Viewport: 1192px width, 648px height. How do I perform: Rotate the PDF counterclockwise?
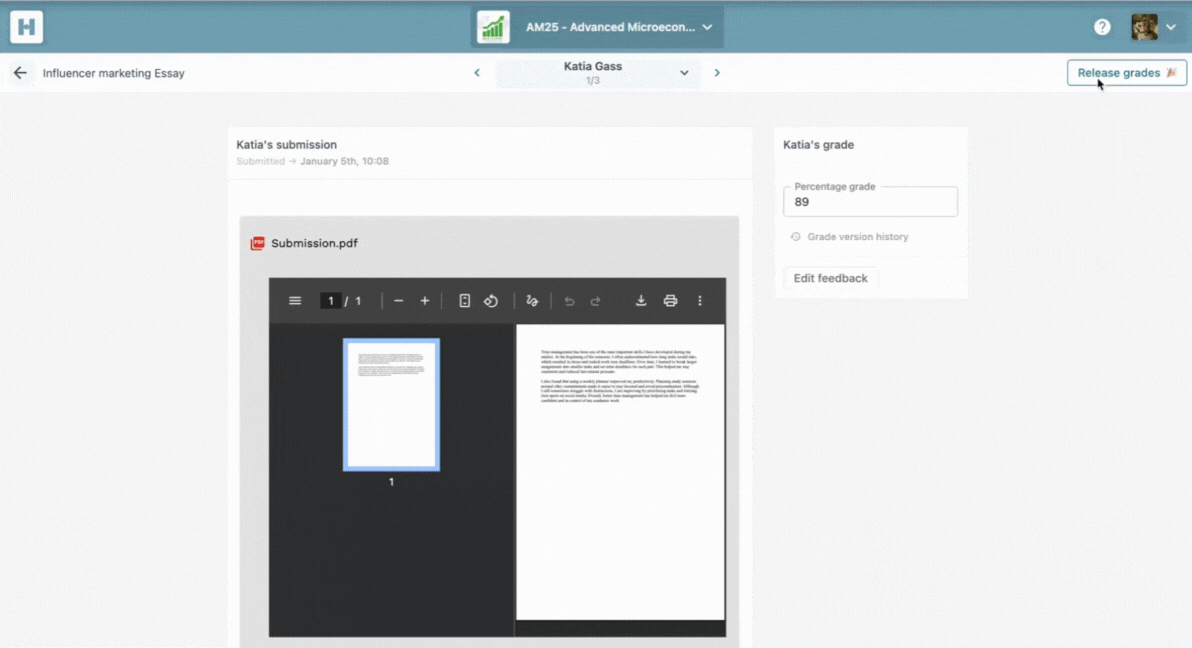491,301
